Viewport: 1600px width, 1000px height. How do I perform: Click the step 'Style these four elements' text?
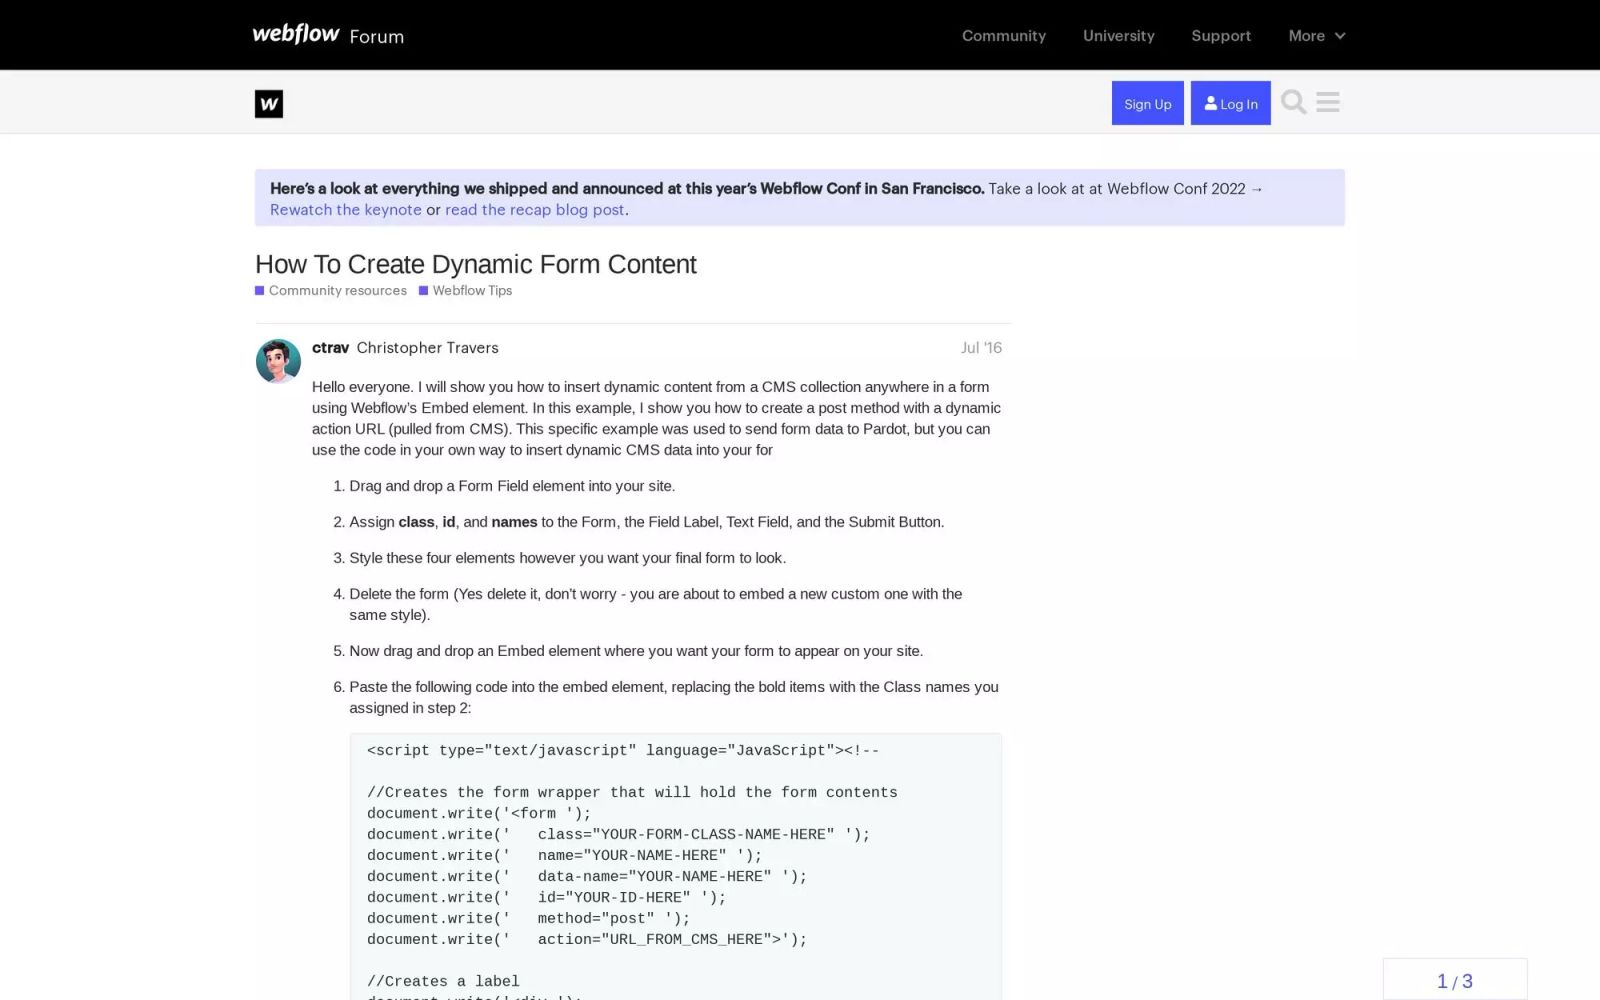pos(567,557)
